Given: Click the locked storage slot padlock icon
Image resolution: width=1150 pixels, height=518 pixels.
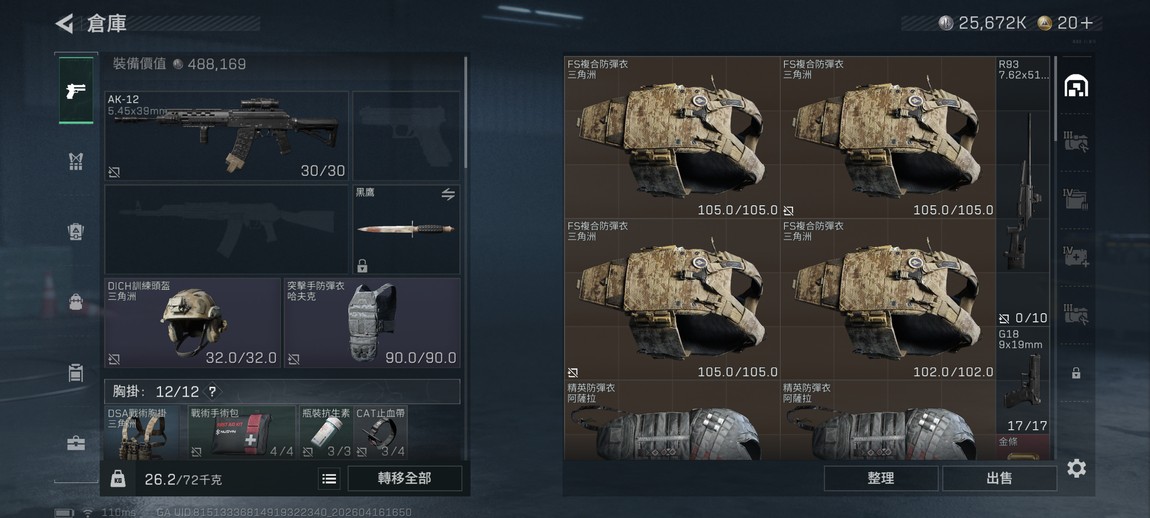Looking at the screenshot, I should 1075,373.
